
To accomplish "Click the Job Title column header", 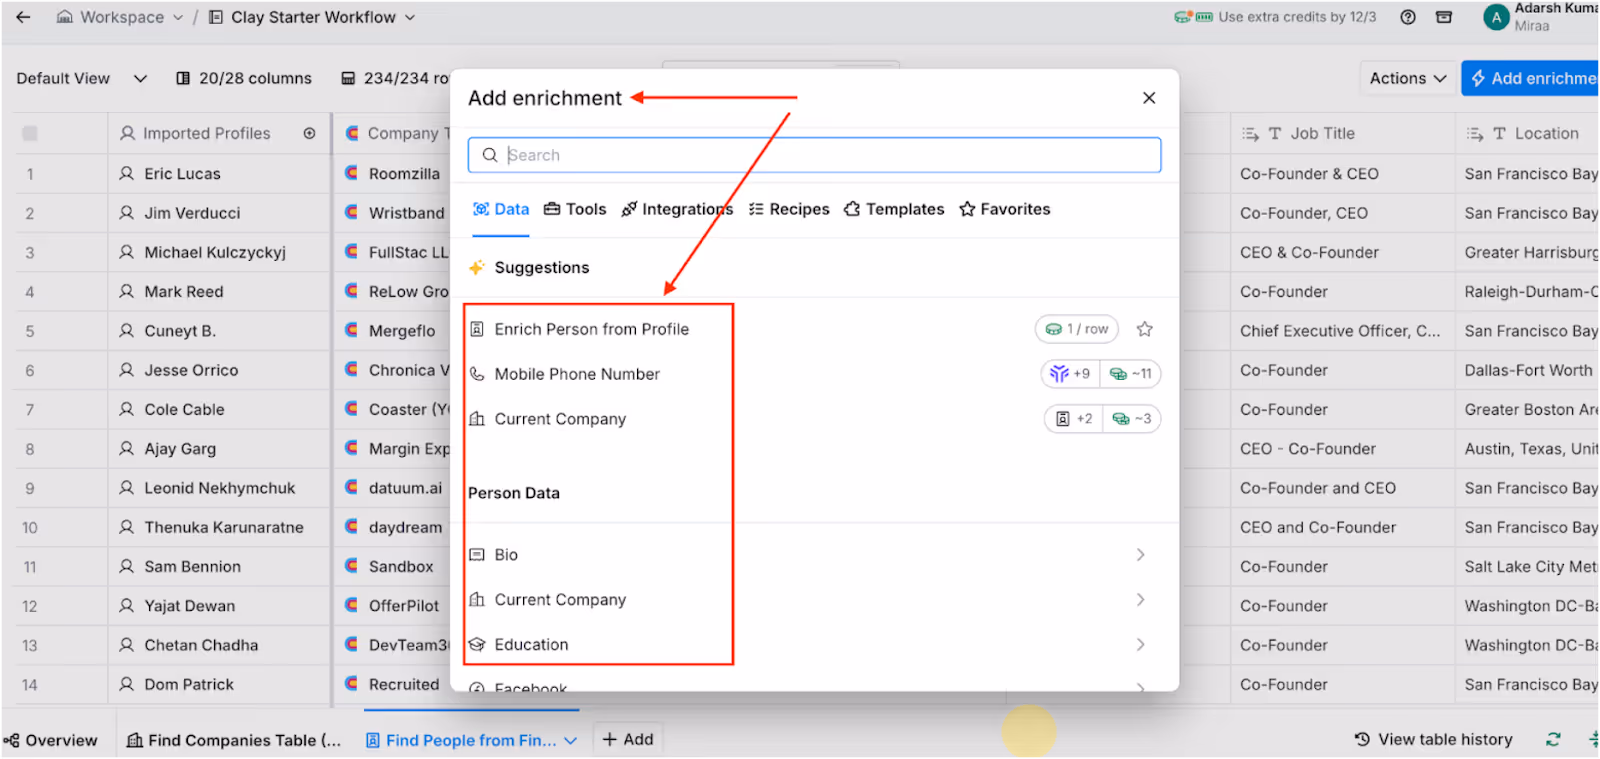I will pos(1342,133).
